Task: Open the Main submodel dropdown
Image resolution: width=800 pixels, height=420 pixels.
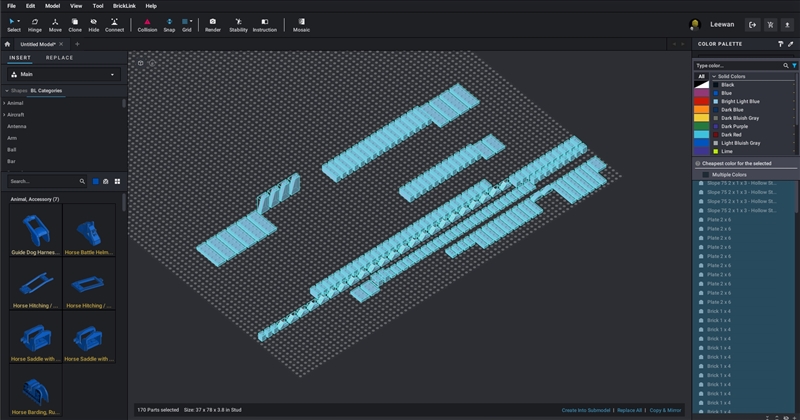Action: point(64,74)
